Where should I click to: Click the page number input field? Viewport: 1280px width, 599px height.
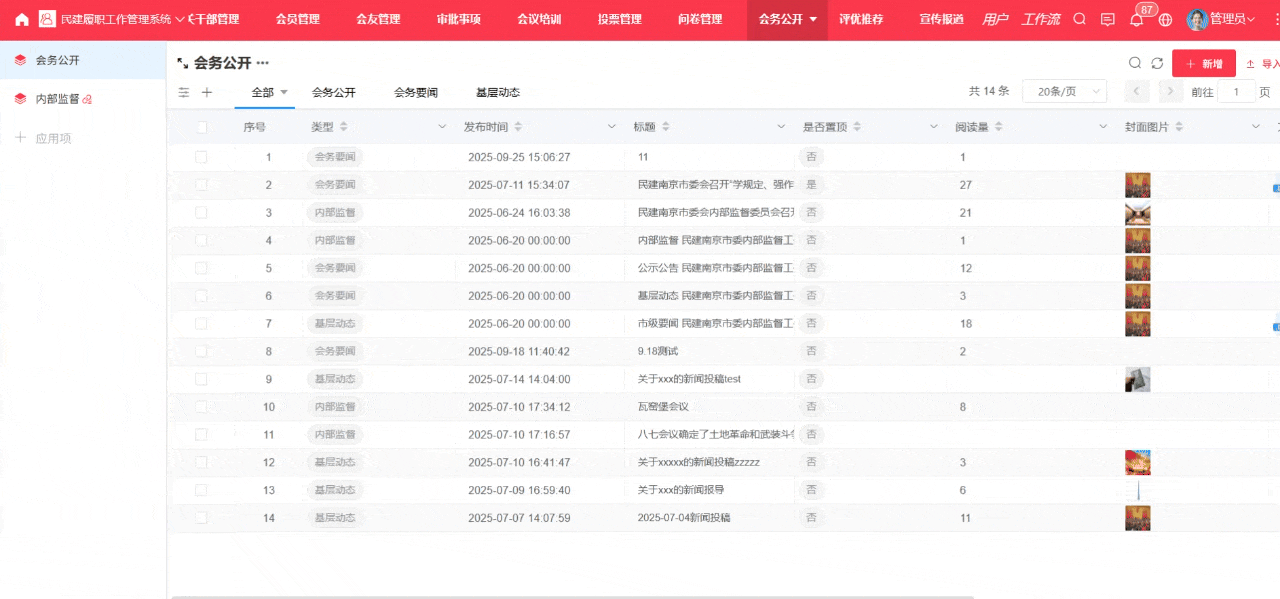pyautogui.click(x=1237, y=92)
